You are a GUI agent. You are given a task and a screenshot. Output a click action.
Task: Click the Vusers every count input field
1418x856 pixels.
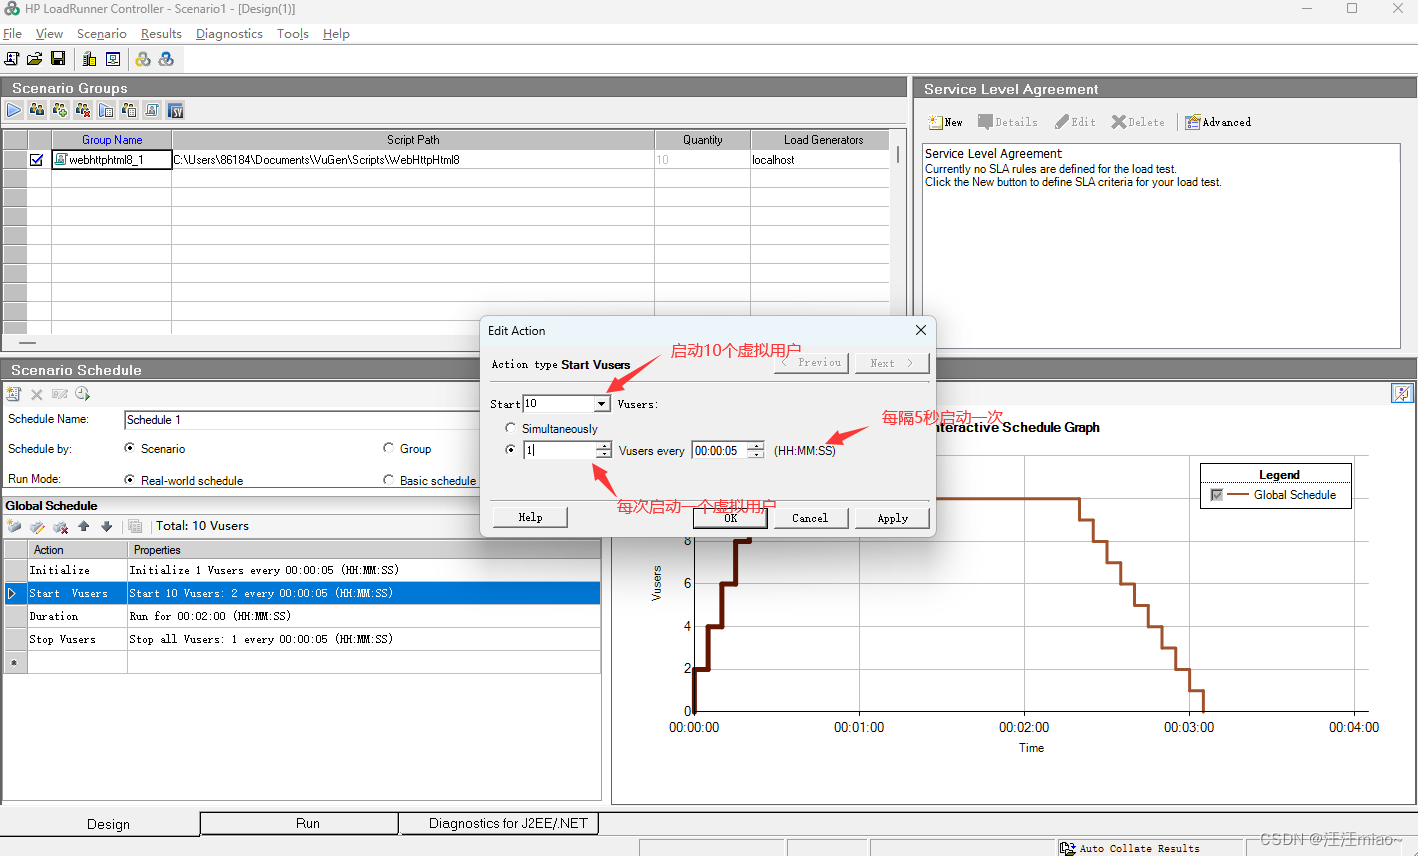coord(559,450)
